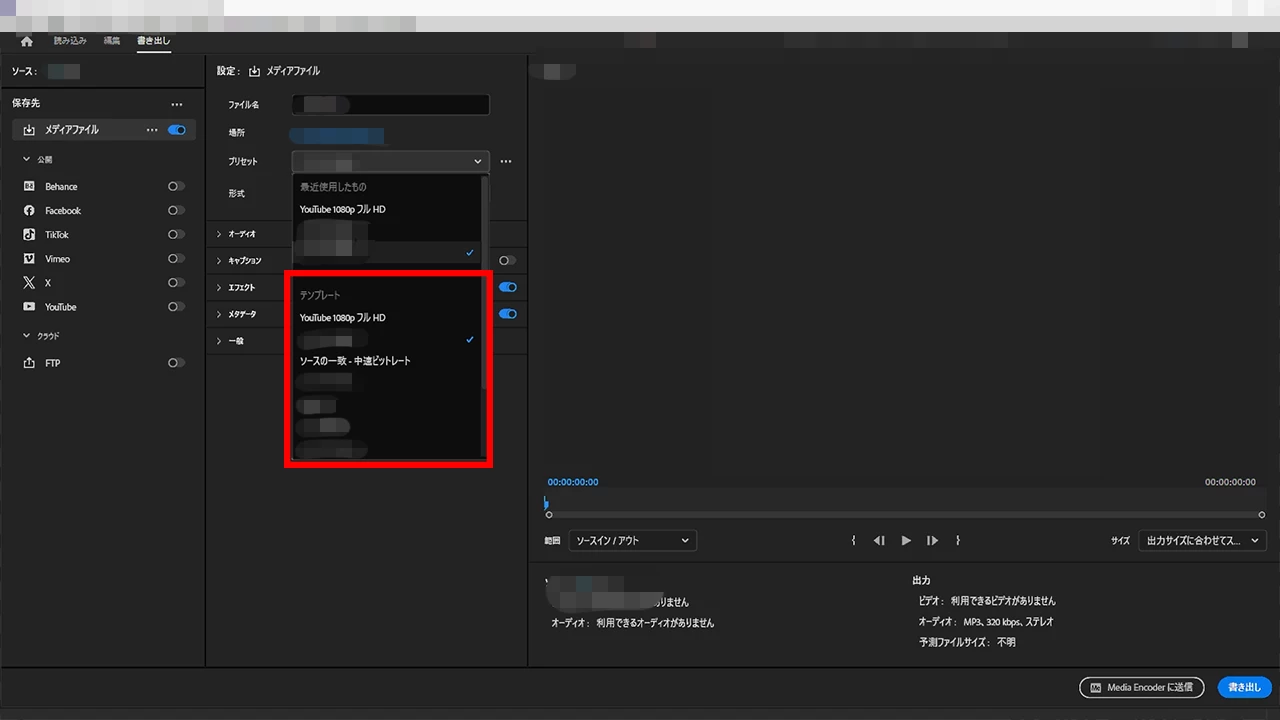The height and width of the screenshot is (720, 1280).
Task: Select the 書き出し tab
Action: (x=154, y=41)
